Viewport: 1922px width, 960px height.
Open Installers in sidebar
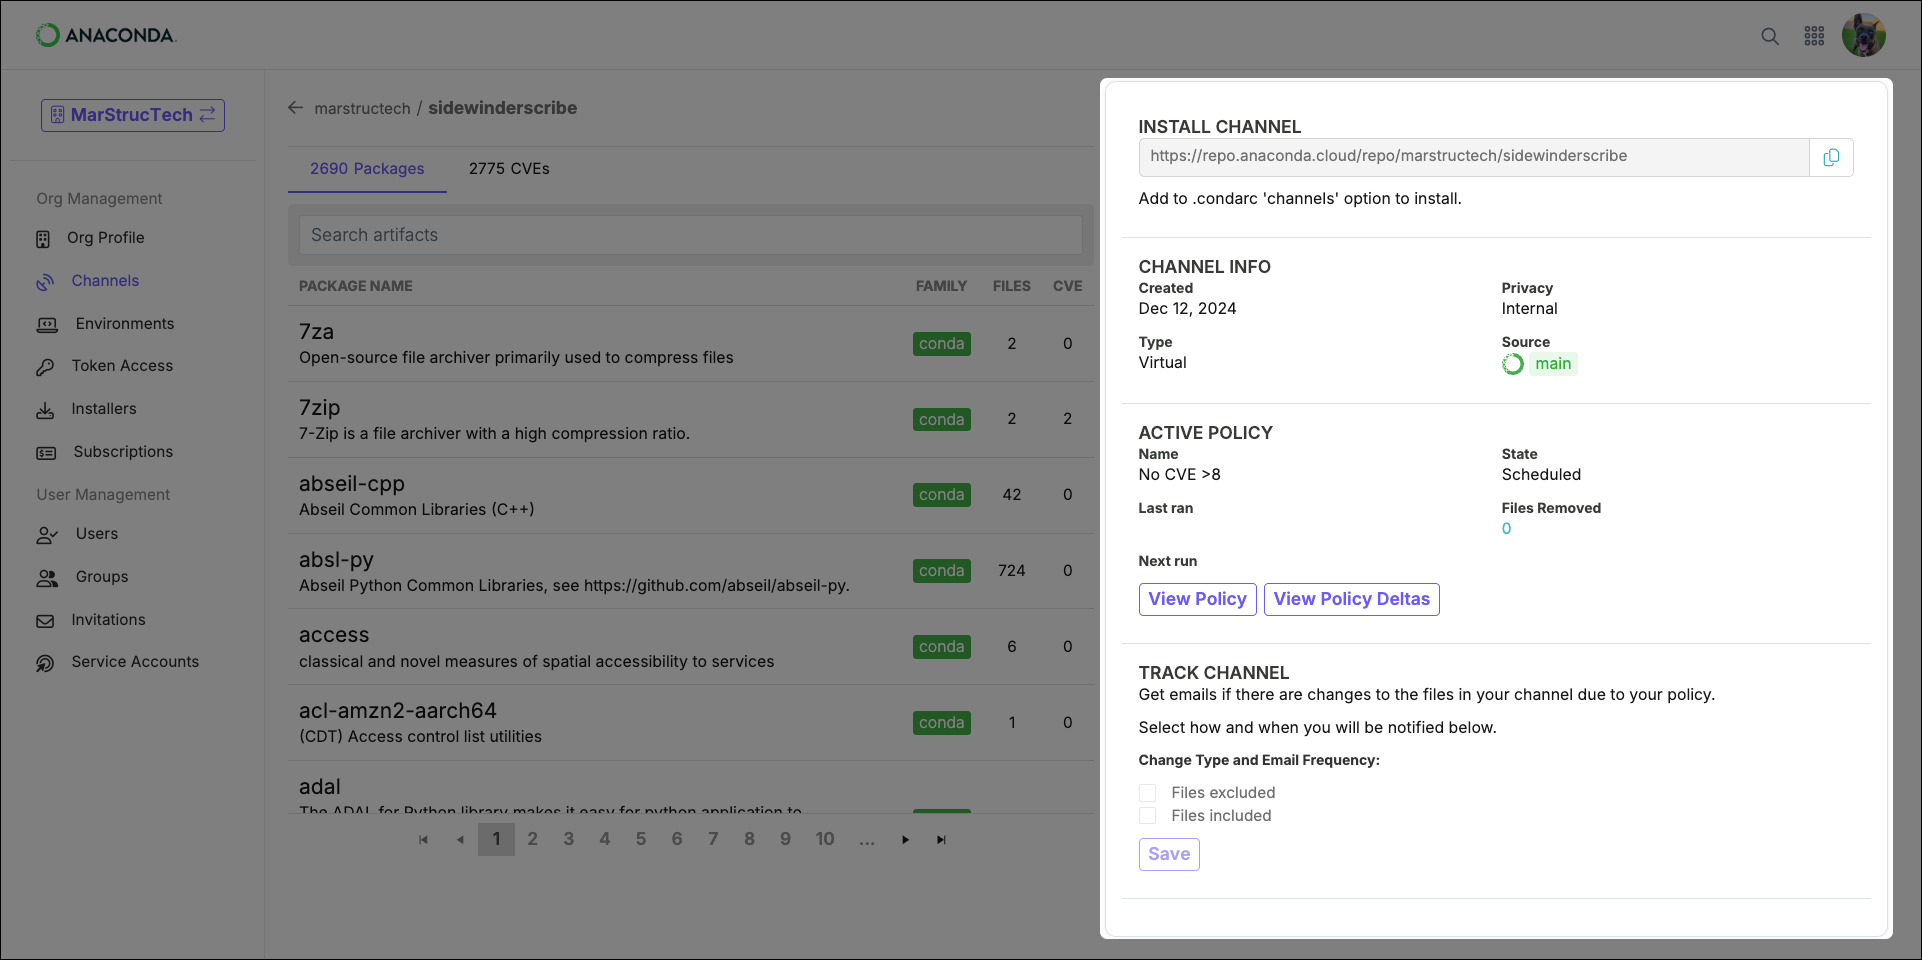[x=104, y=409]
